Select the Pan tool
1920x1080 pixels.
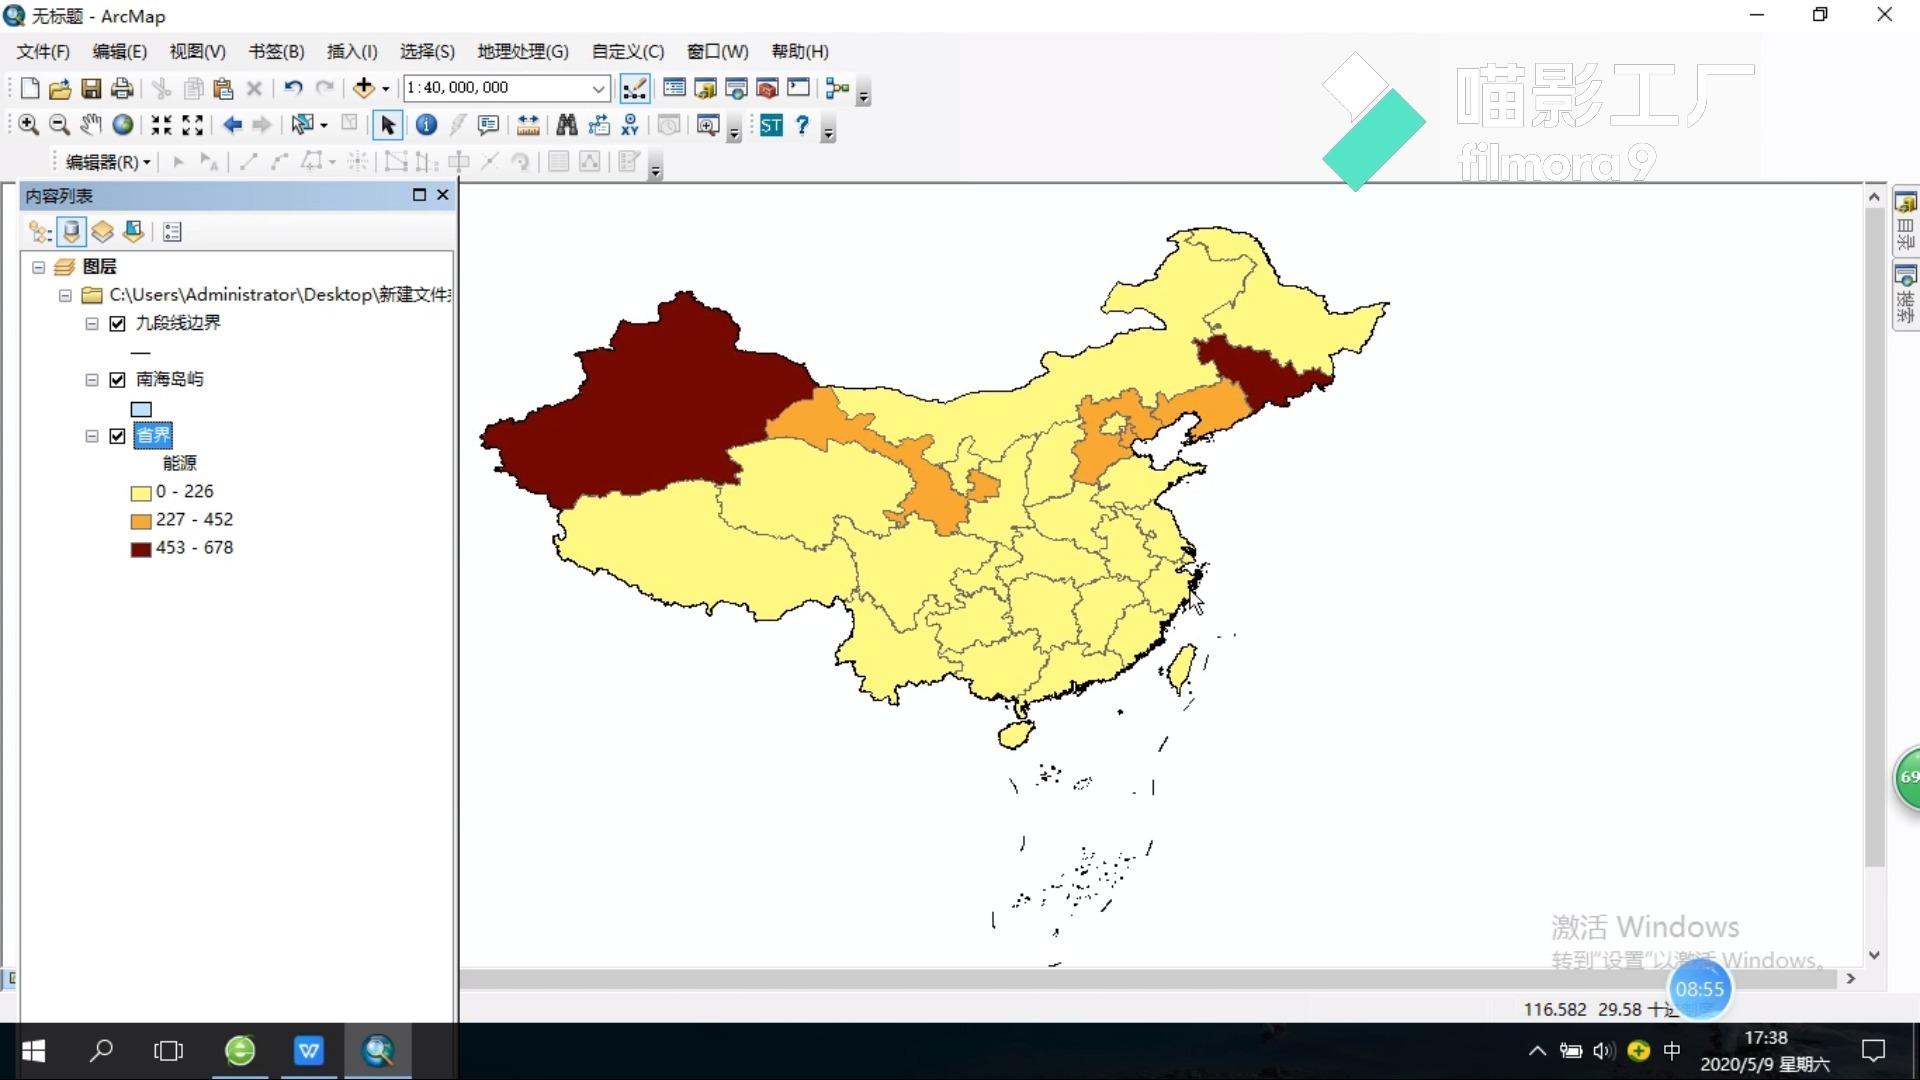[x=90, y=125]
